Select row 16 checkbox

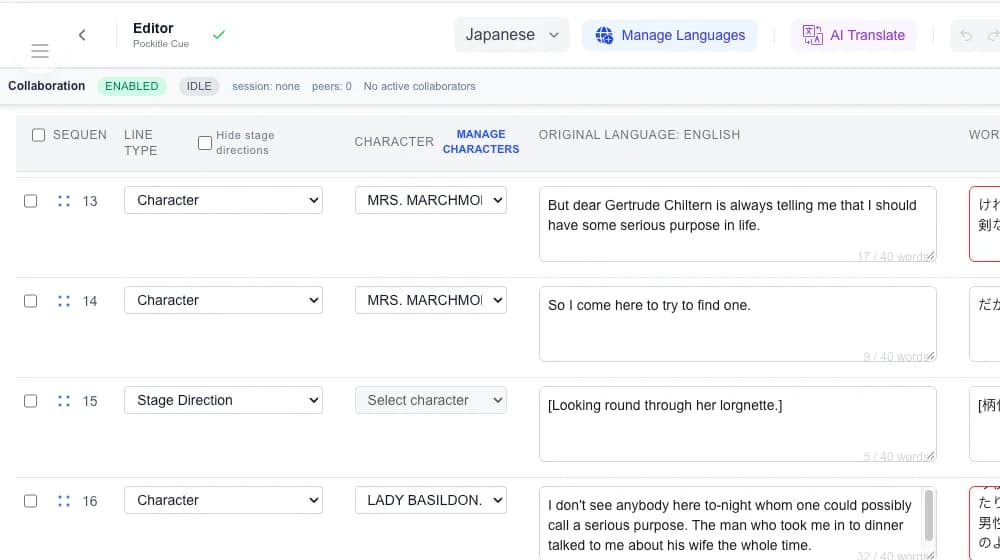pyautogui.click(x=31, y=501)
